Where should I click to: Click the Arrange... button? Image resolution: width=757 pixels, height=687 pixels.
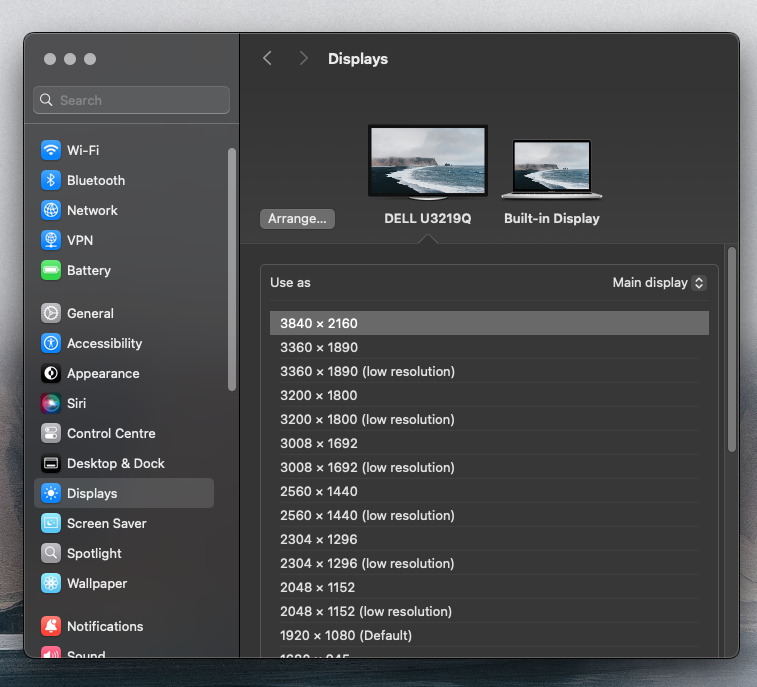297,219
